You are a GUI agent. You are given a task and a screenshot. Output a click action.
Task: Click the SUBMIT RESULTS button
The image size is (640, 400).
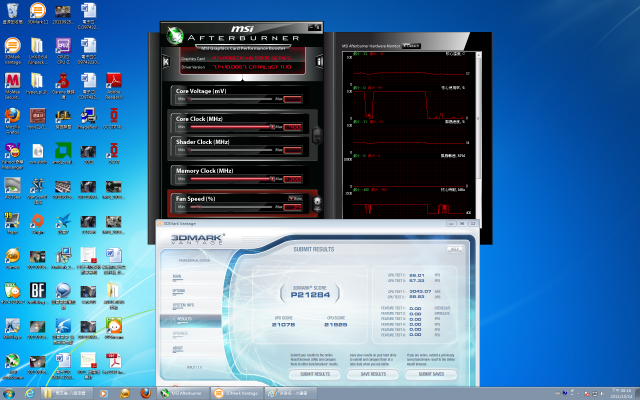click(x=315, y=374)
